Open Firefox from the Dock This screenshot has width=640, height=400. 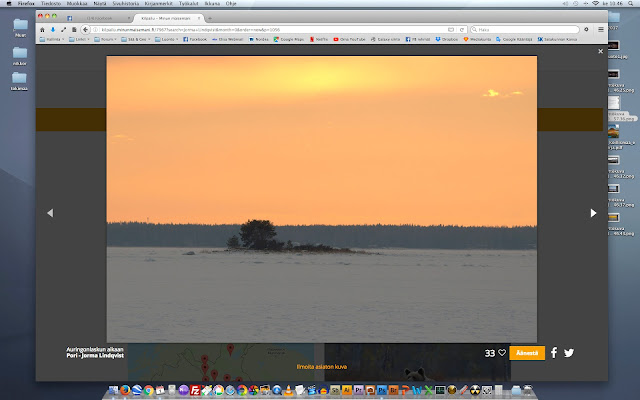125,390
